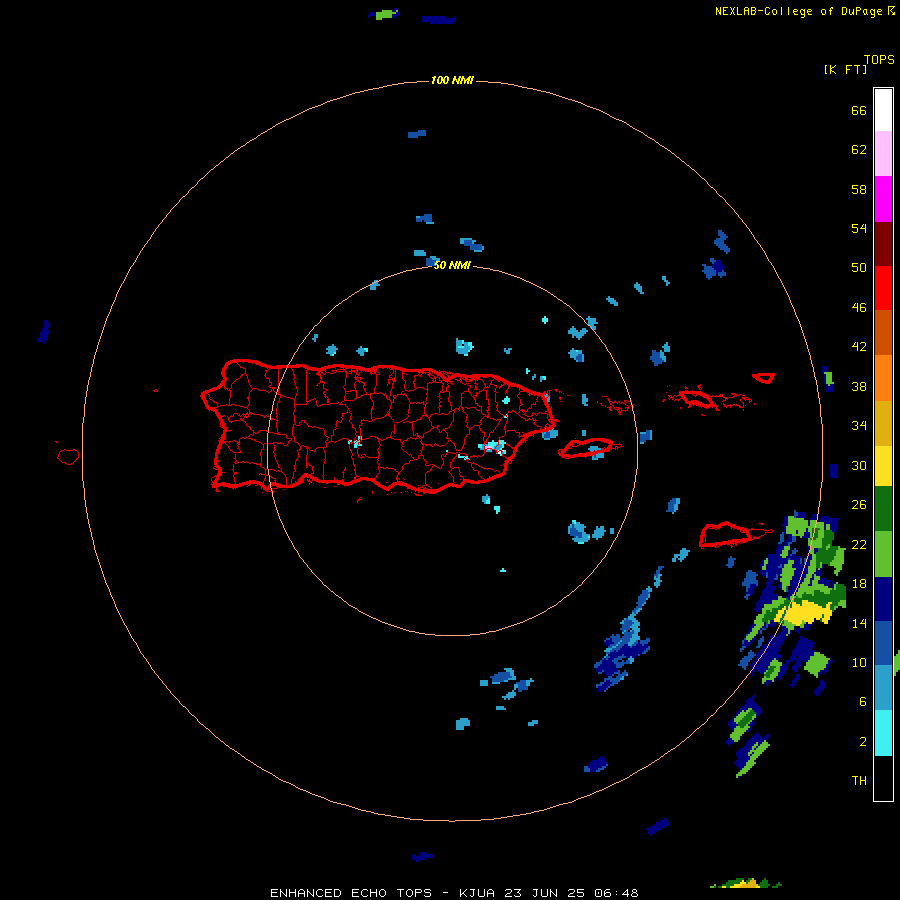Click the legend value "6"
This screenshot has height=900, width=900.
tap(863, 702)
